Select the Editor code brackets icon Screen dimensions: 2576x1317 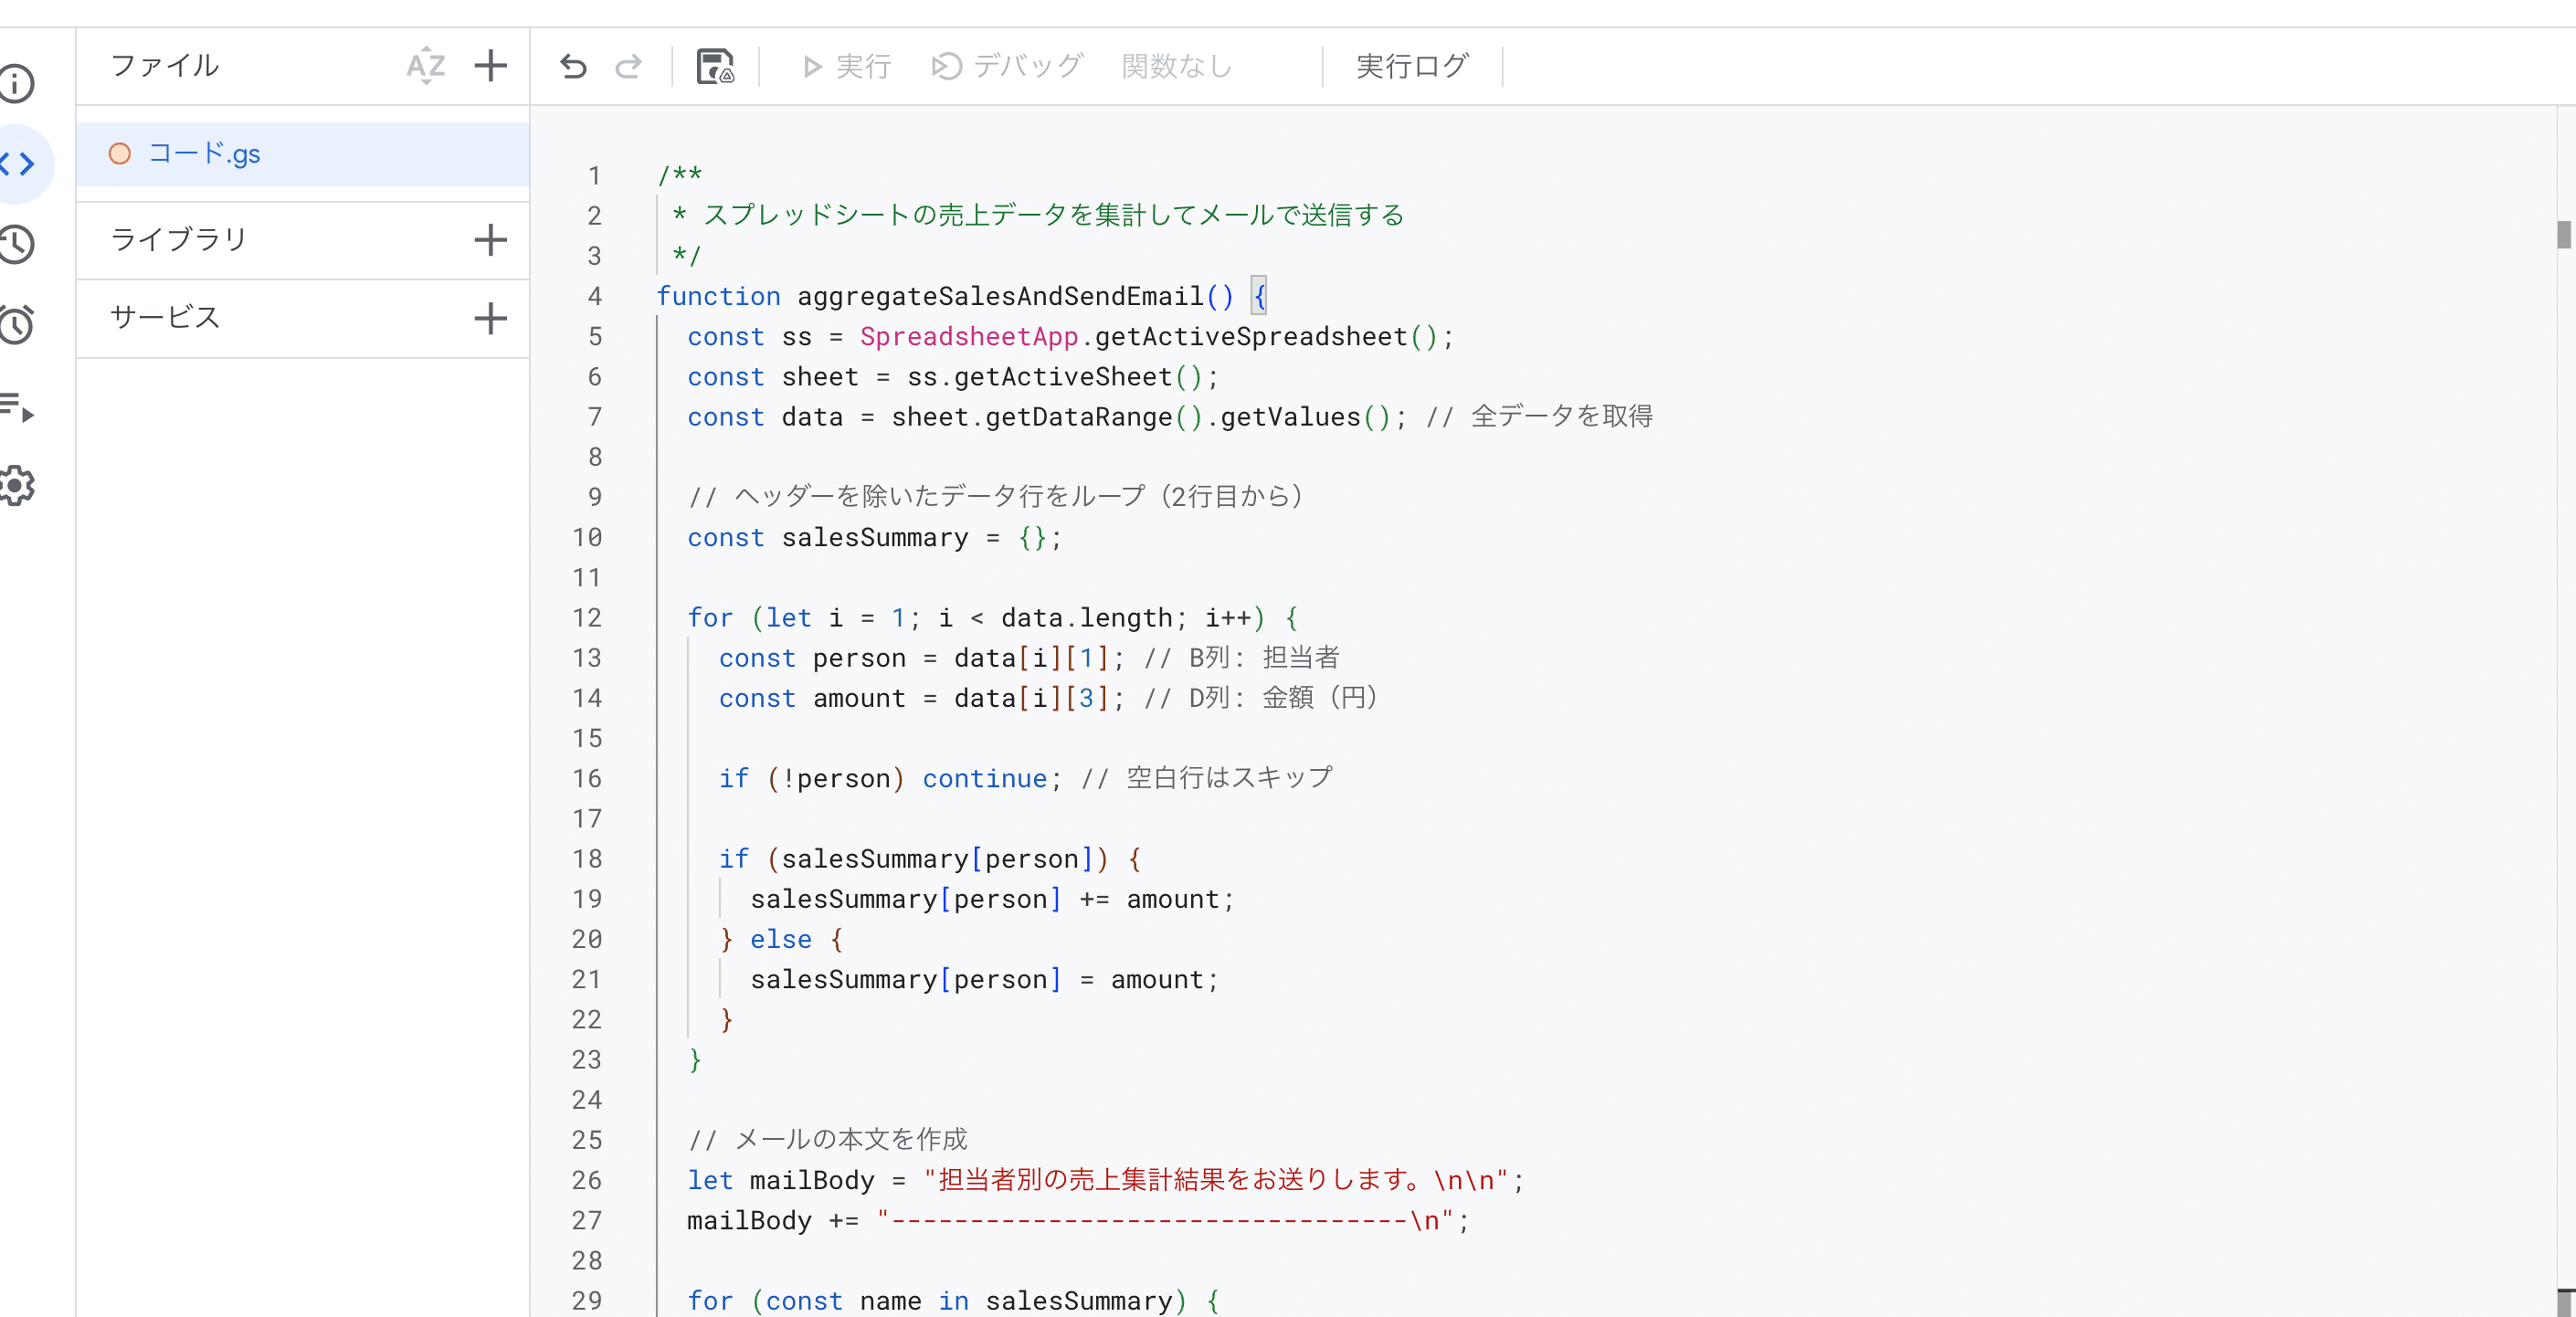click(17, 164)
